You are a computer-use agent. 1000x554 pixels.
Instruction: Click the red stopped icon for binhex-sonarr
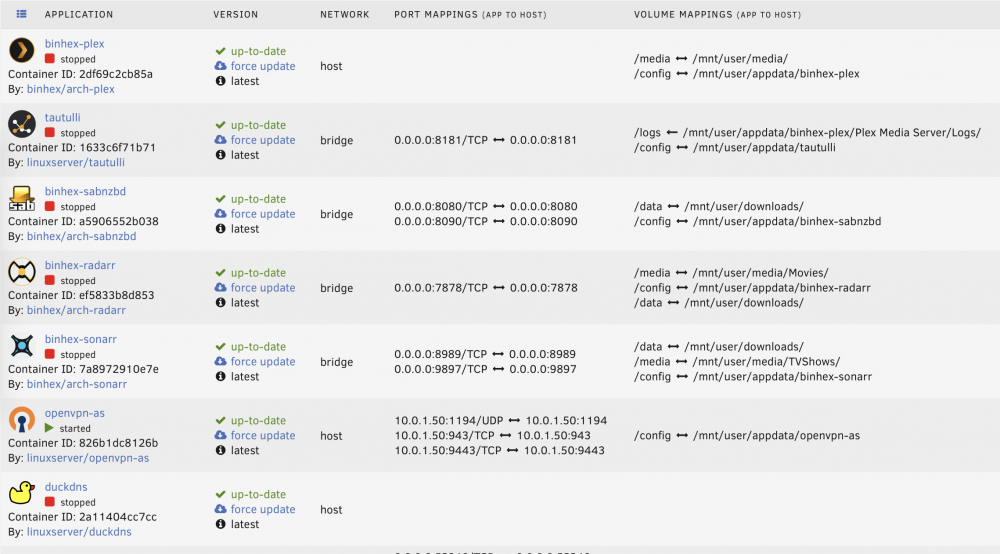50,354
